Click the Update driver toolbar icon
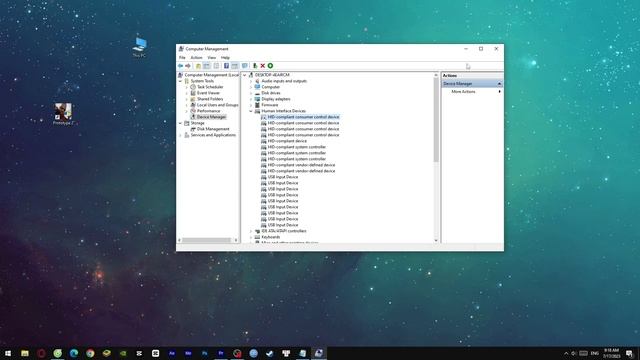 pos(255,66)
